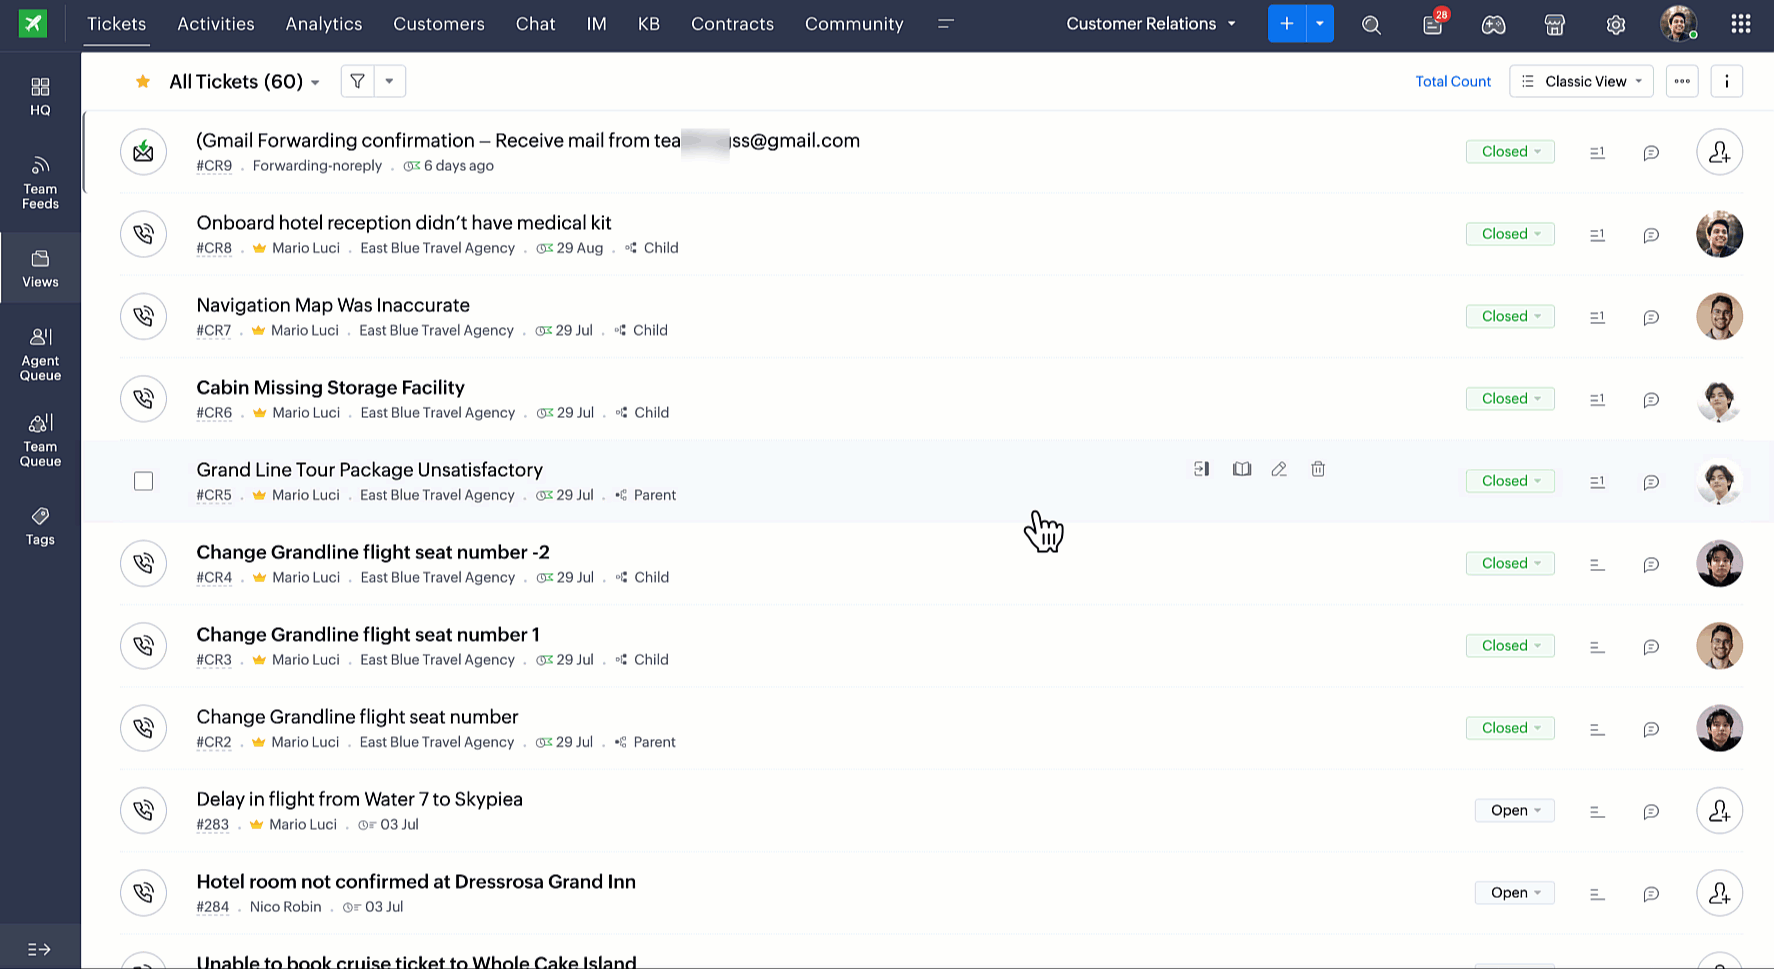Image resolution: width=1774 pixels, height=969 pixels.
Task: Open the filter icon near All Tickets
Action: coord(357,81)
